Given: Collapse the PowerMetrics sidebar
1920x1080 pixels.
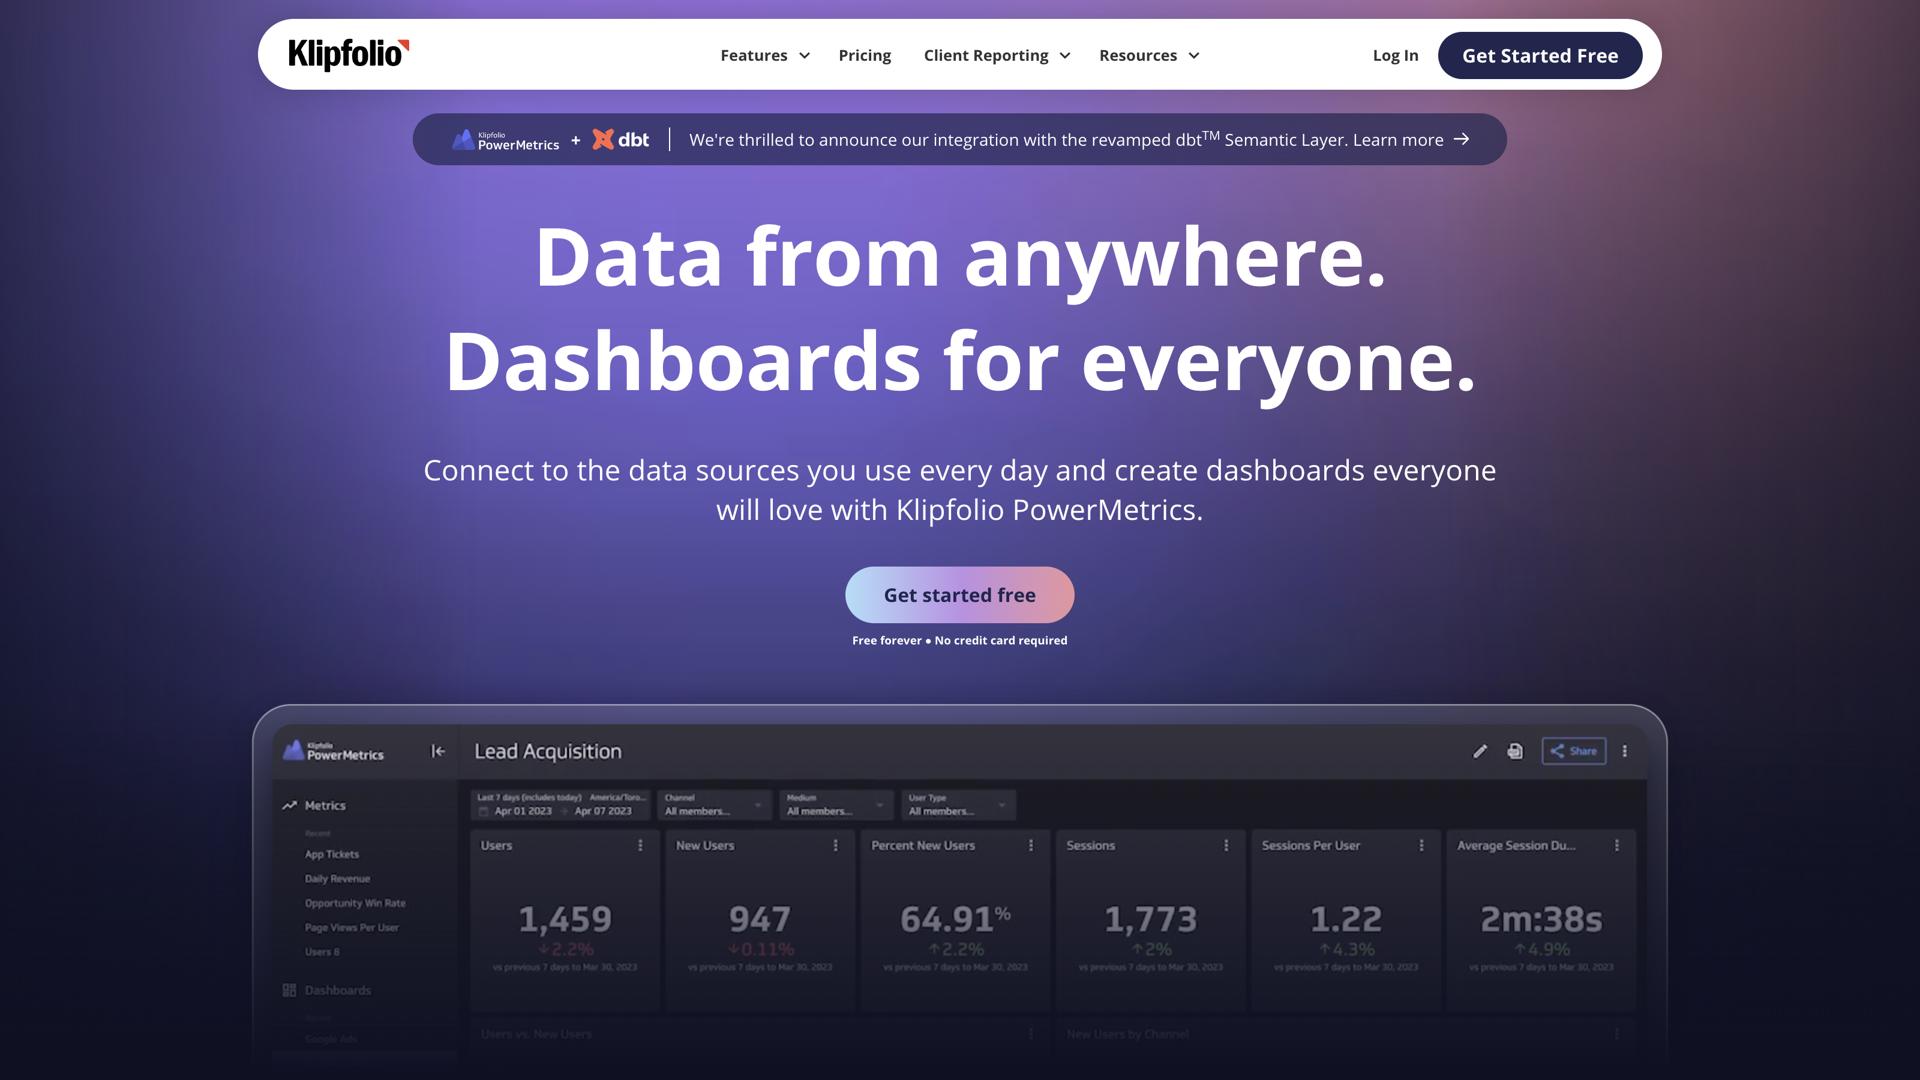Looking at the screenshot, I should click(x=438, y=751).
